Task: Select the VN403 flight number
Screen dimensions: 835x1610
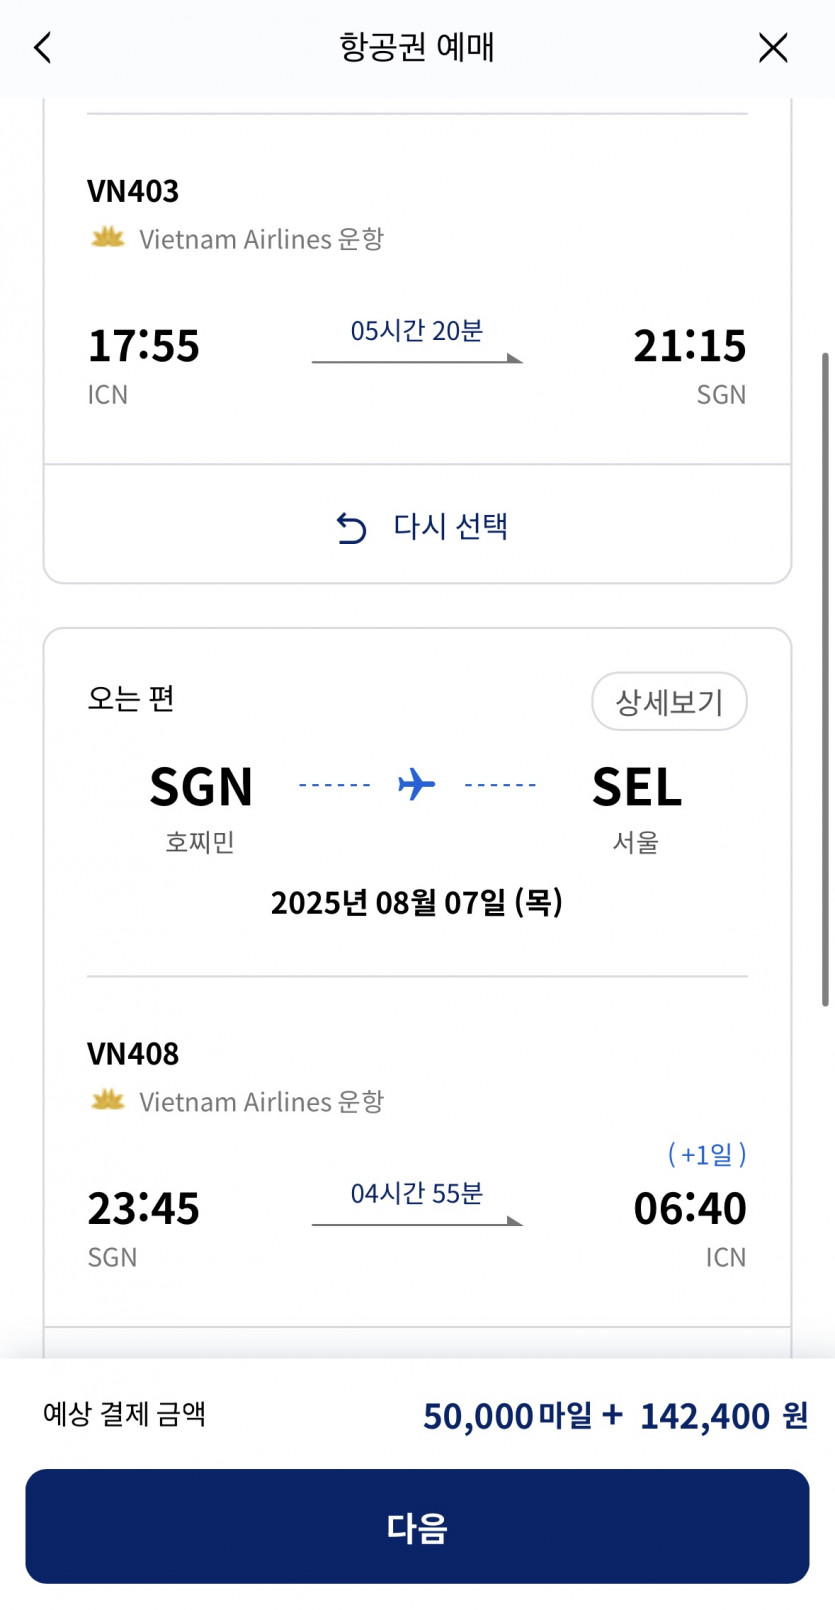Action: (133, 191)
